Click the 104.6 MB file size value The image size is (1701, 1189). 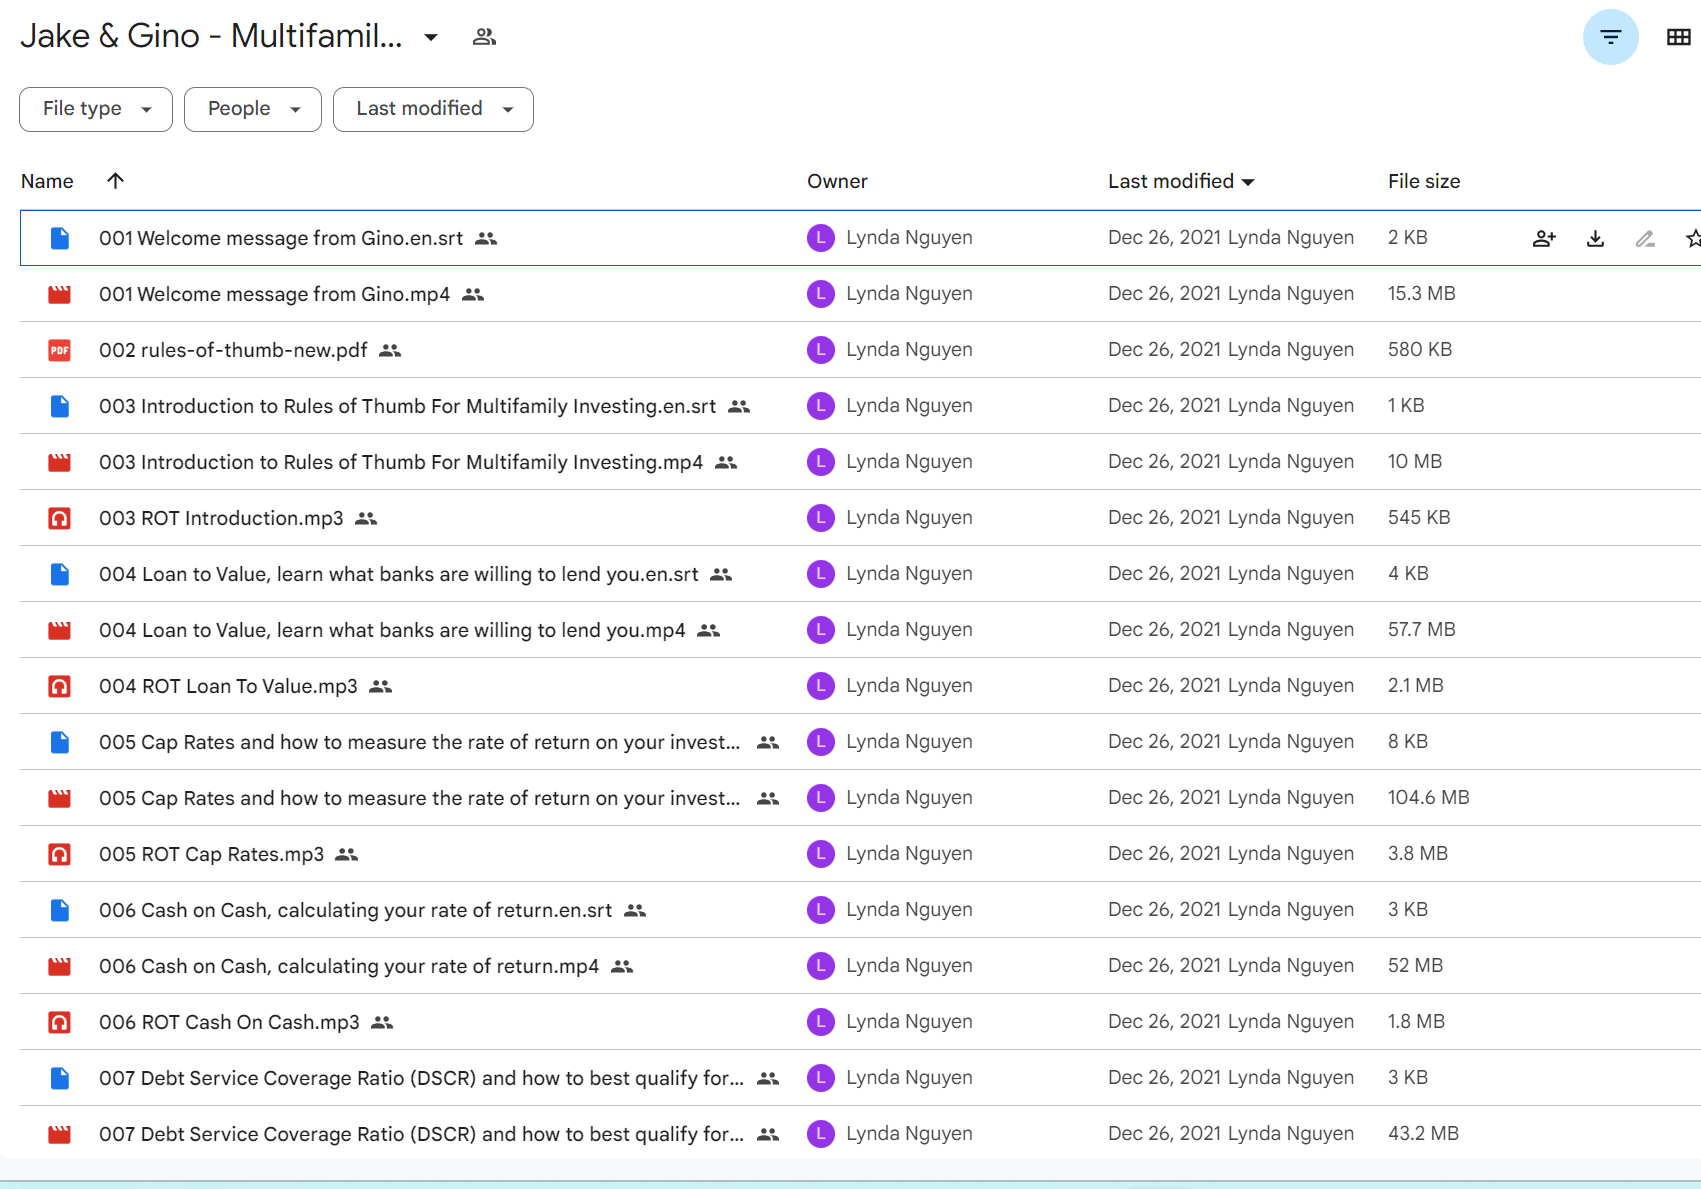1428,797
